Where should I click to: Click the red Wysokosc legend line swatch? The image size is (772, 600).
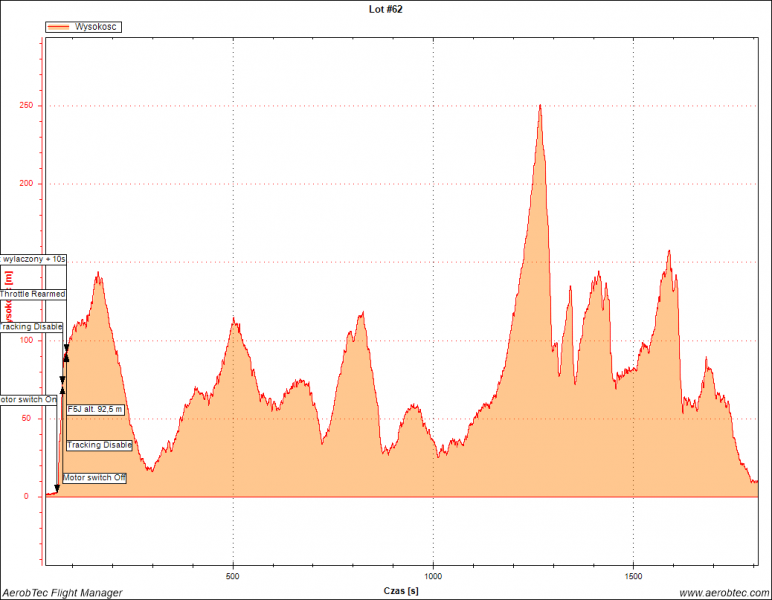59,27
